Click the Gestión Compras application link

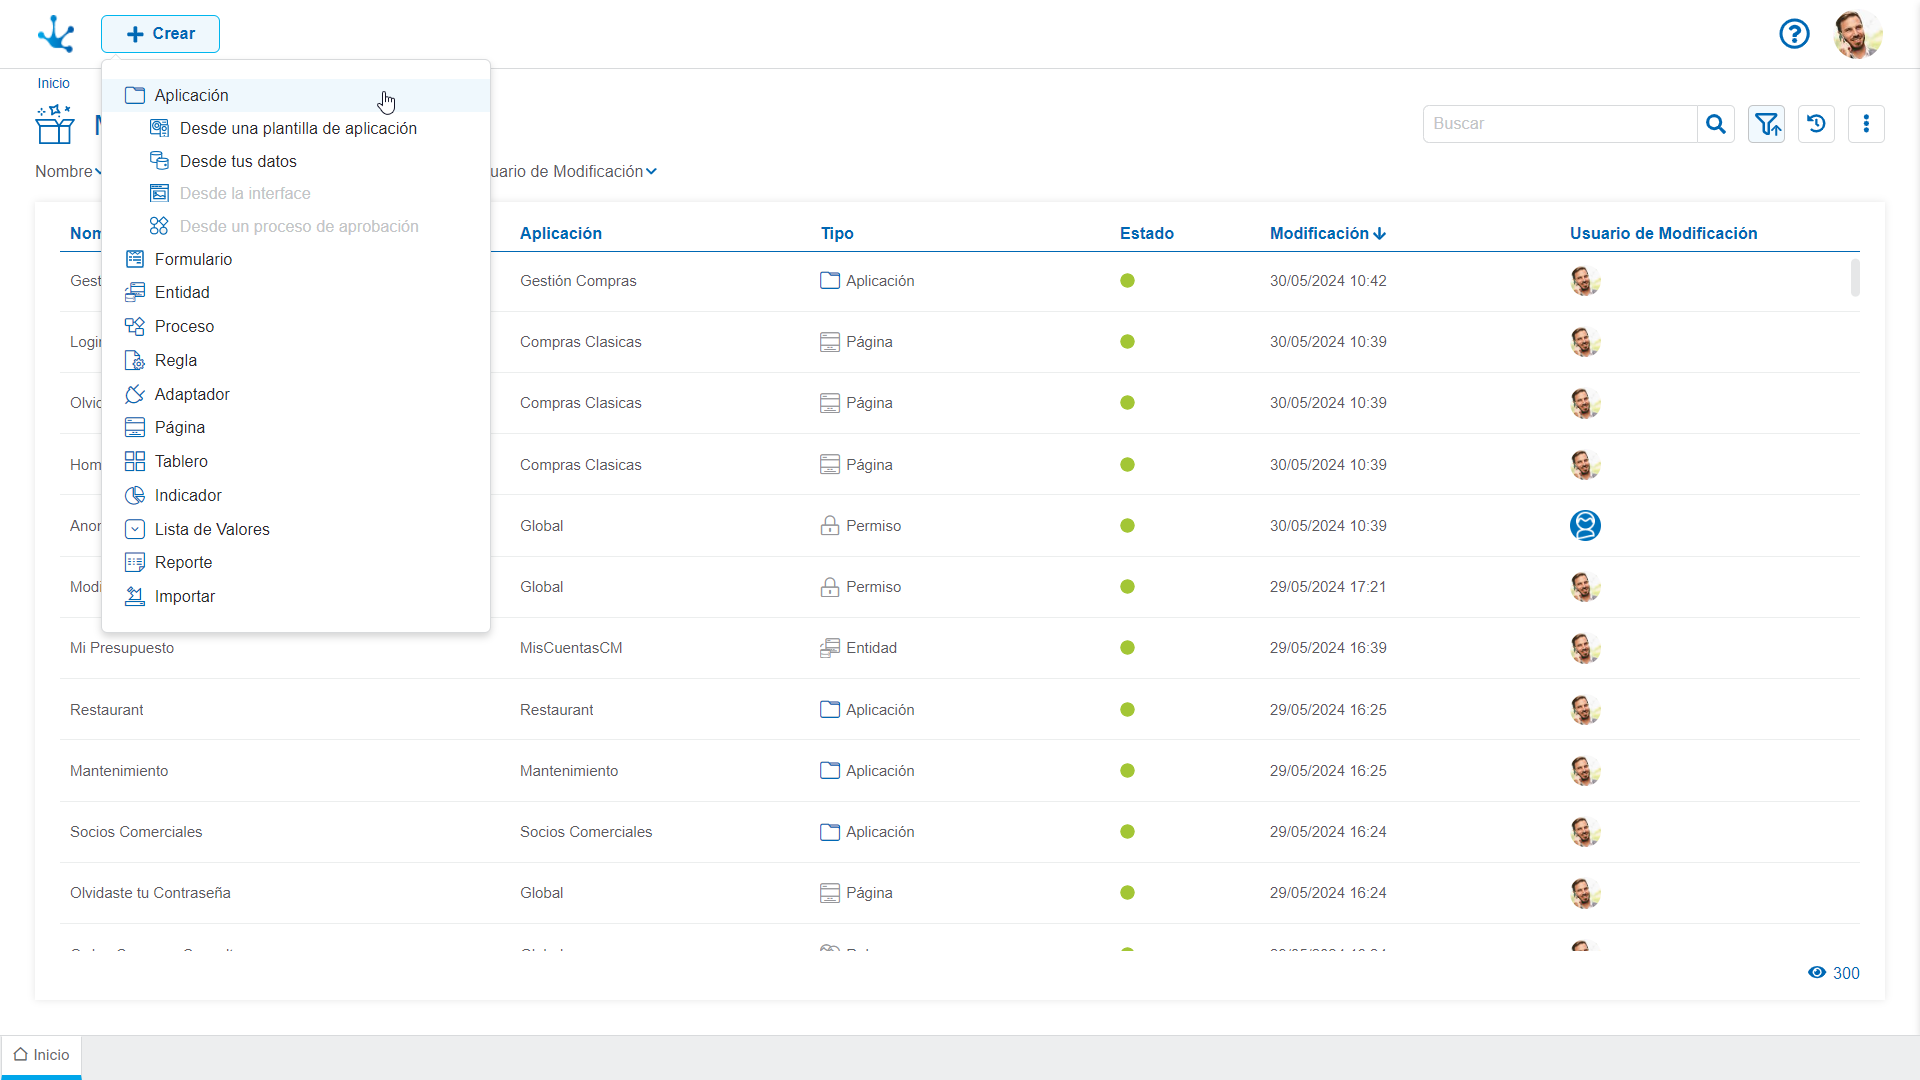[578, 281]
